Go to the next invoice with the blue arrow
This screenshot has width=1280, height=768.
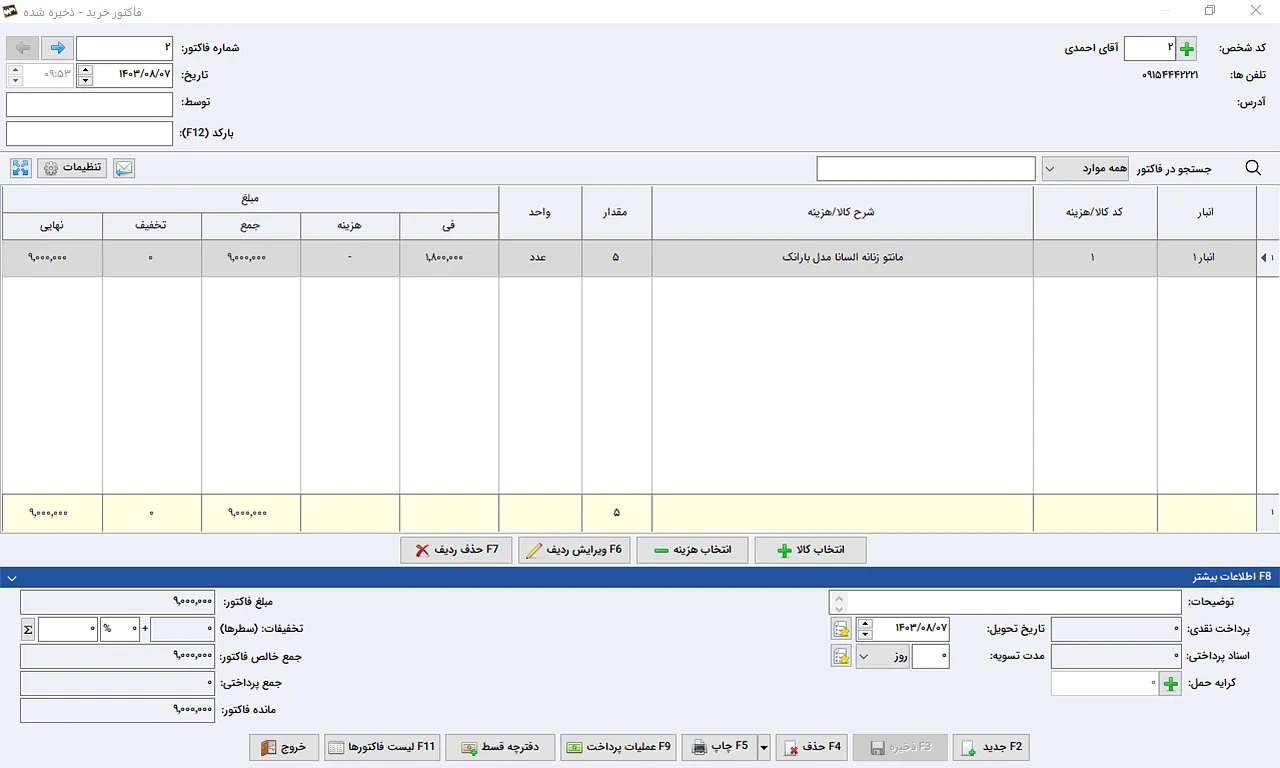click(x=58, y=48)
